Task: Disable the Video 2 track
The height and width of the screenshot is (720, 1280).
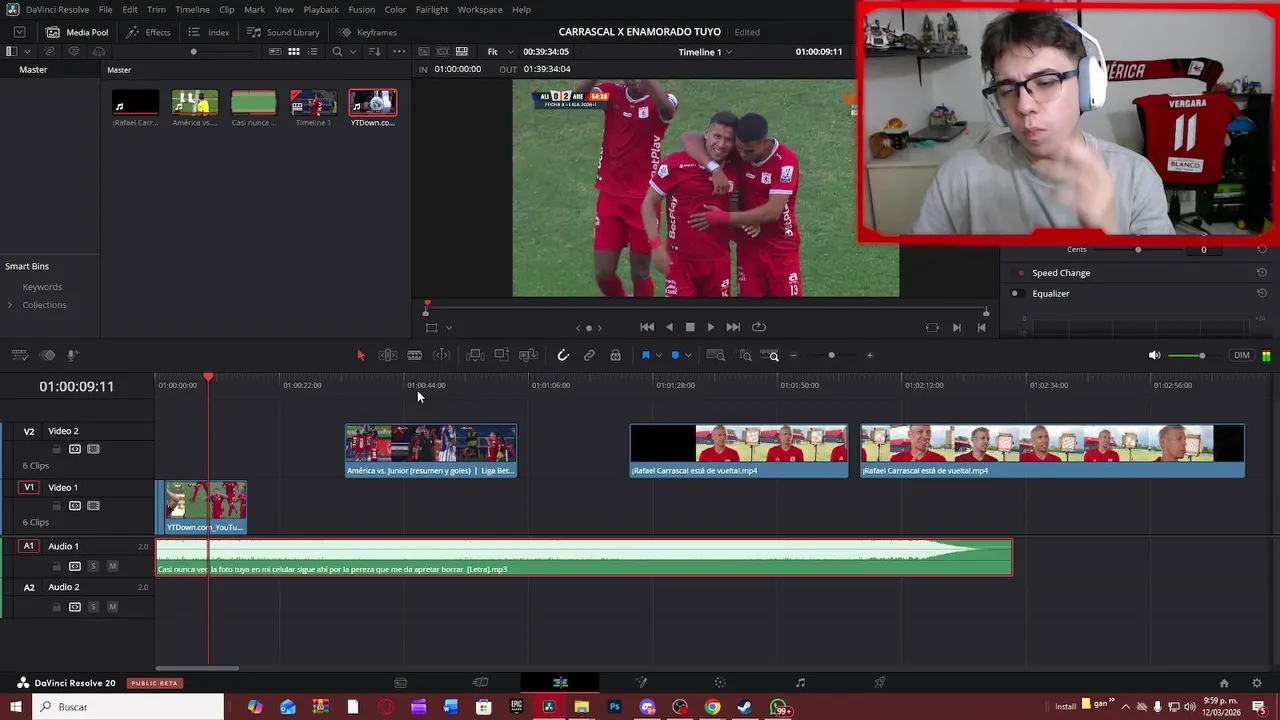Action: pyautogui.click(x=93, y=449)
